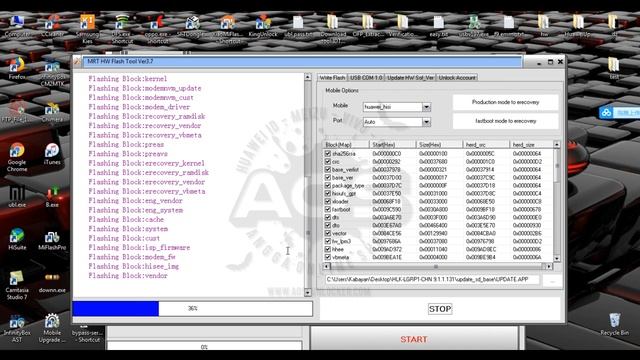Open the Mobile model dropdown
Viewport: 640px width, 360px height.
(426, 107)
